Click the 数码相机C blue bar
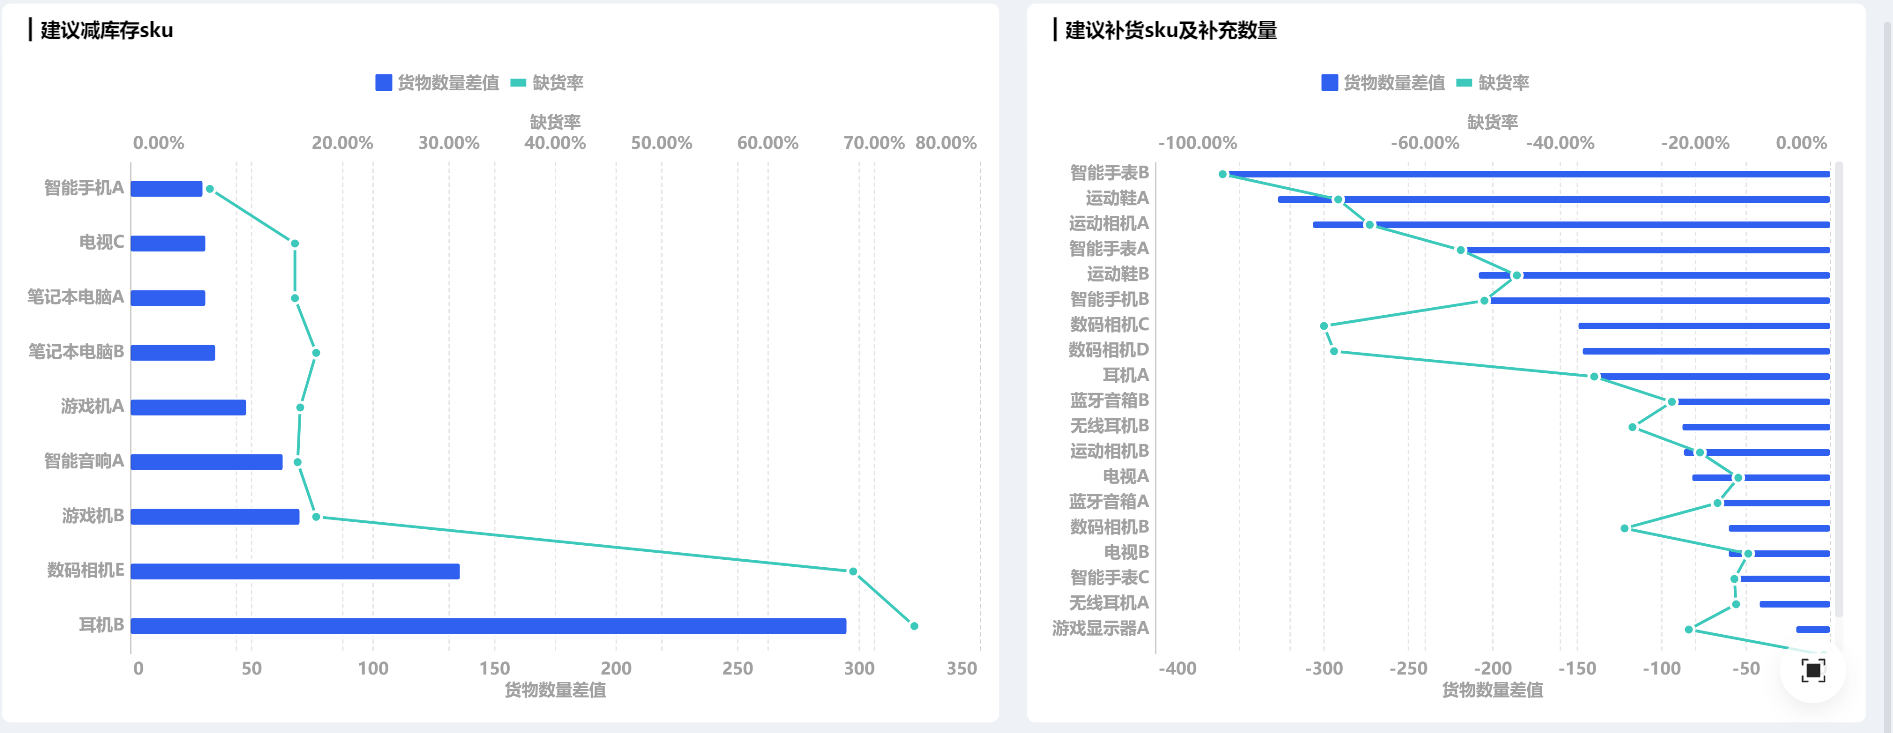Image resolution: width=1893 pixels, height=733 pixels. click(1704, 326)
